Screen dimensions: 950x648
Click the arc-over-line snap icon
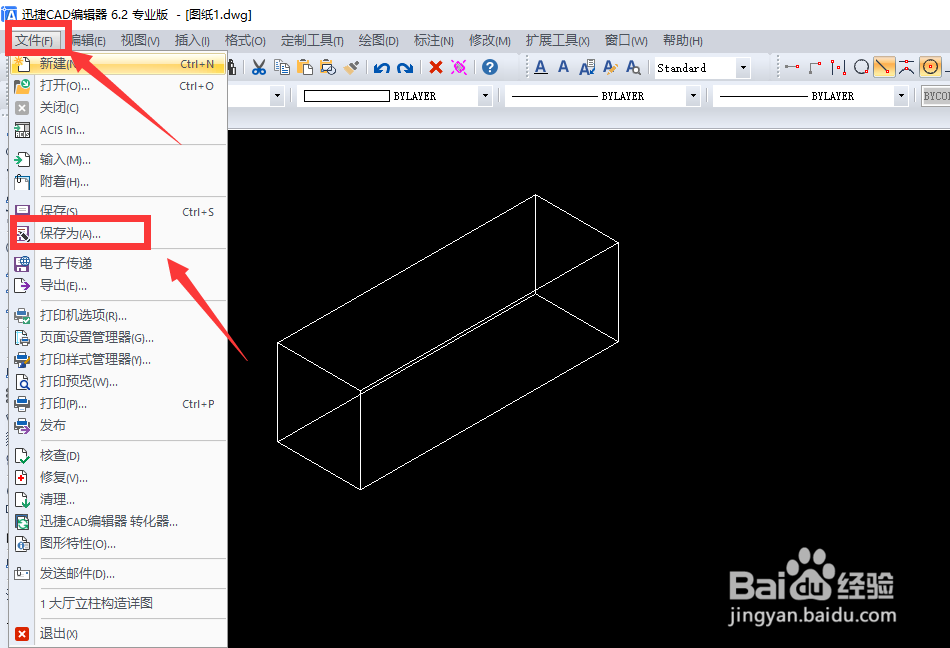[906, 67]
